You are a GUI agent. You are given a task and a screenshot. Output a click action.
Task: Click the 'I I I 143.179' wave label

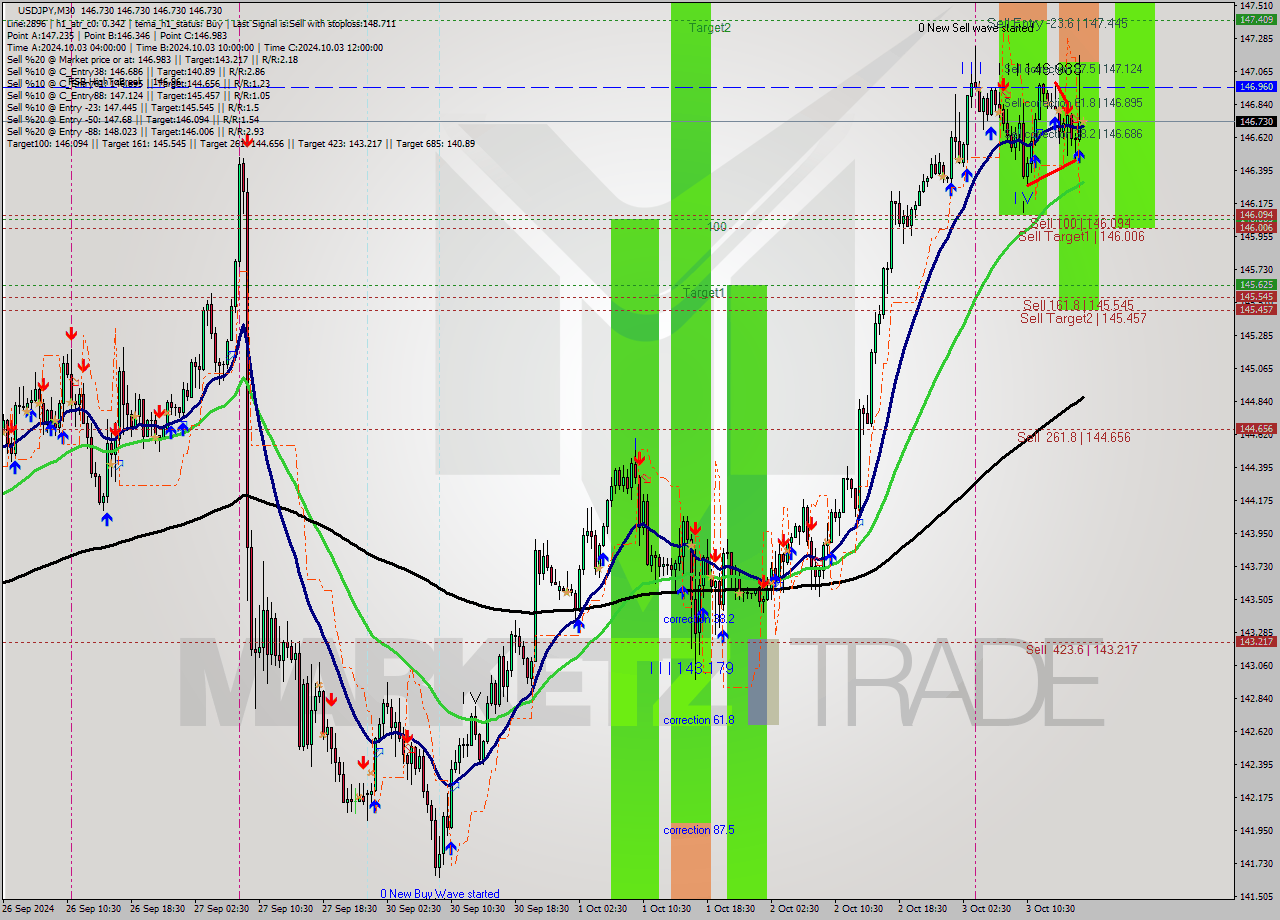(x=692, y=667)
